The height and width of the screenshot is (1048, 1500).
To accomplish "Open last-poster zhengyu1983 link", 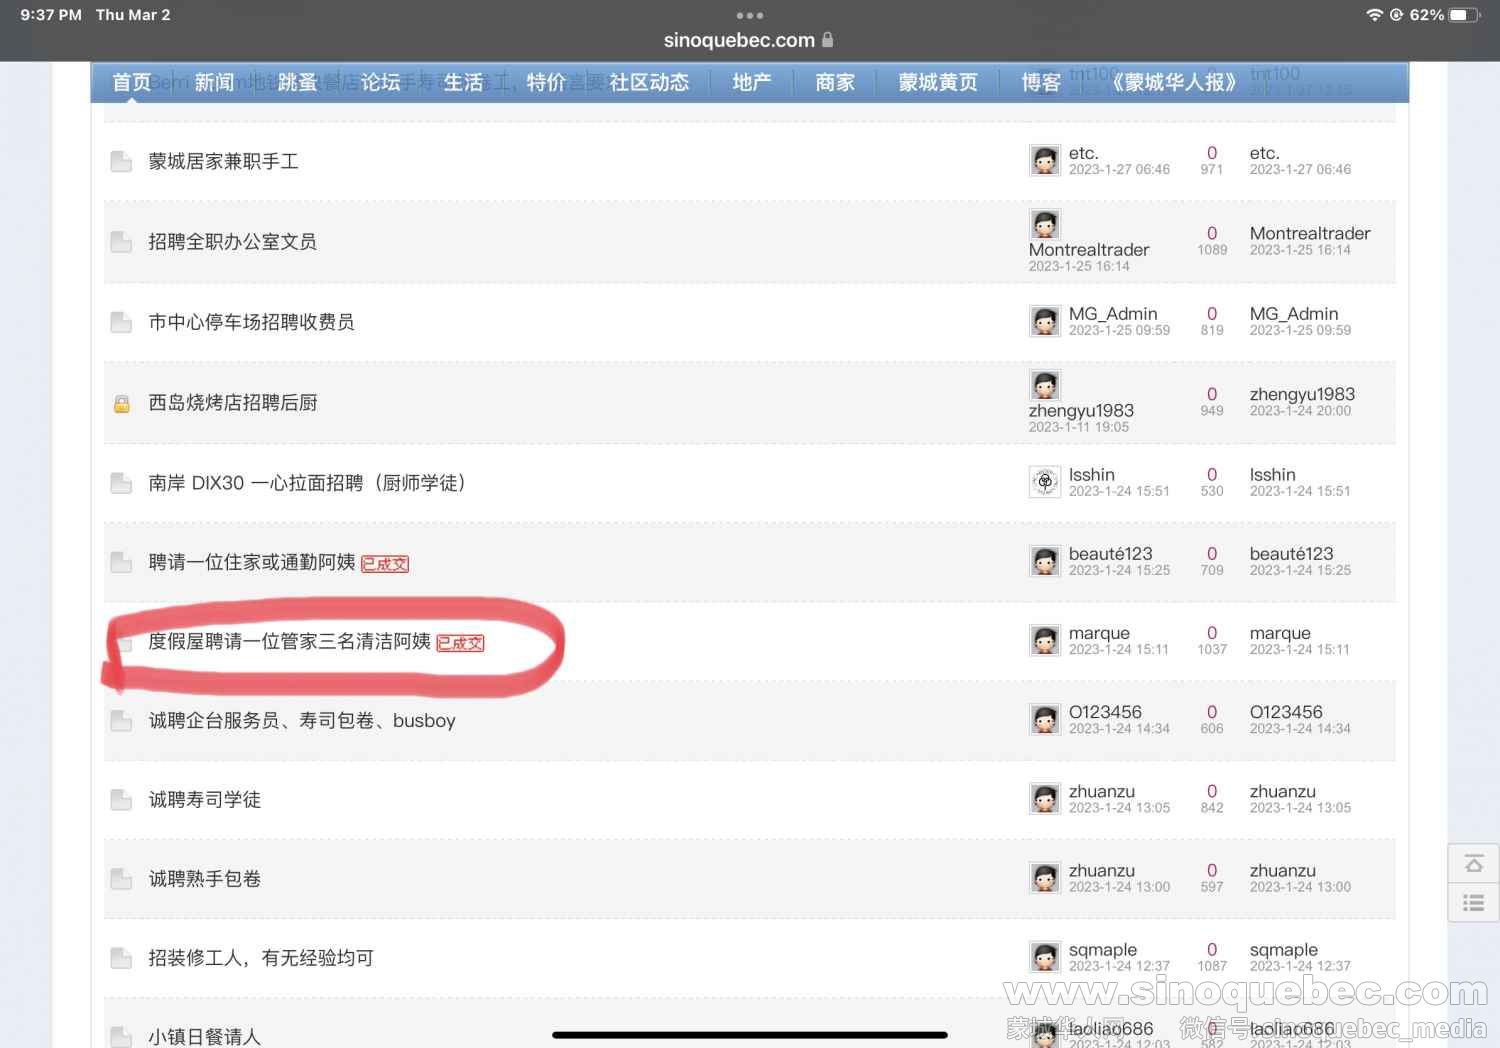I will tap(1301, 394).
